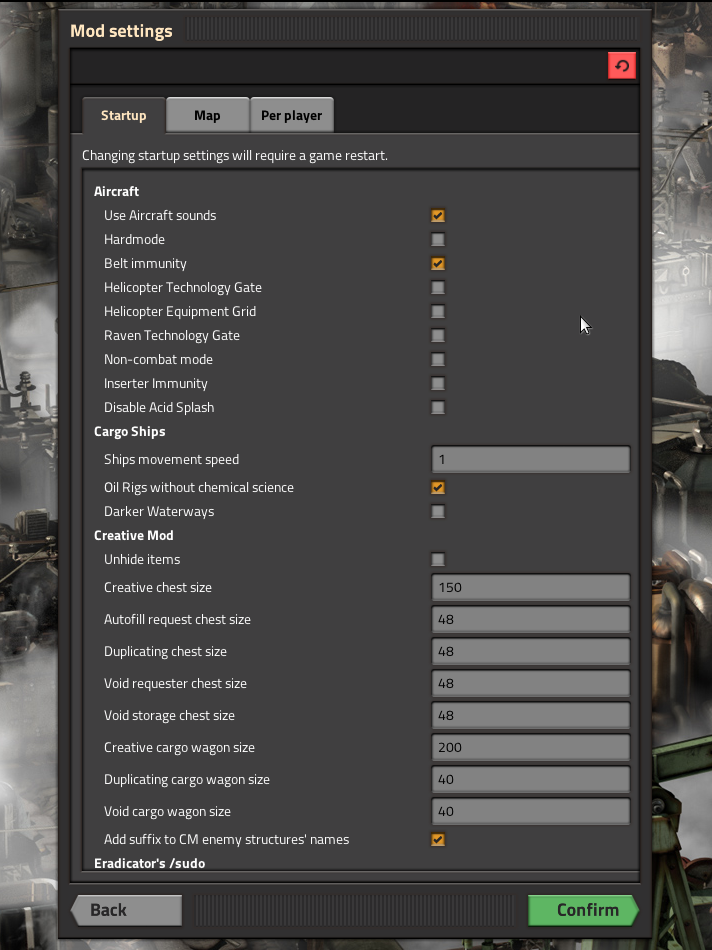Click Void storage chest size input
Viewport: 712px width, 950px height.
(x=530, y=716)
